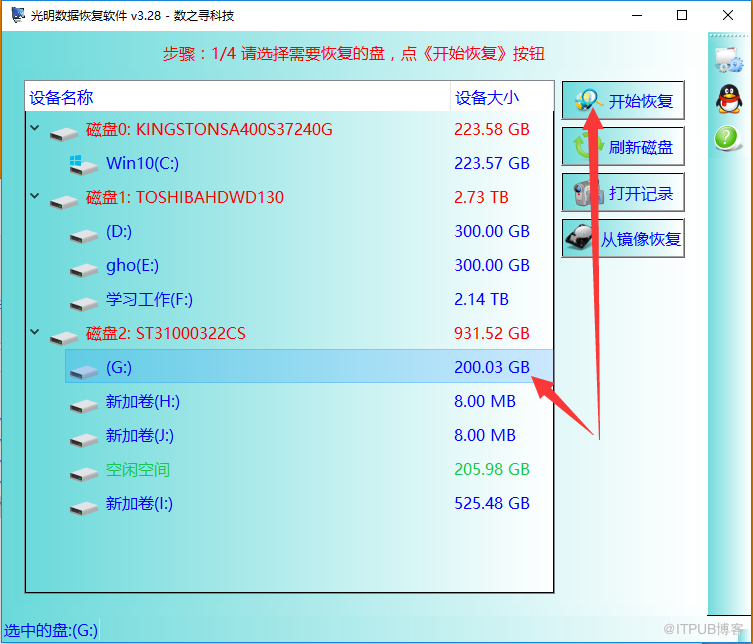Click the disk icon beside 磁盘0
Viewport: 753px width, 644px height.
[x=63, y=134]
